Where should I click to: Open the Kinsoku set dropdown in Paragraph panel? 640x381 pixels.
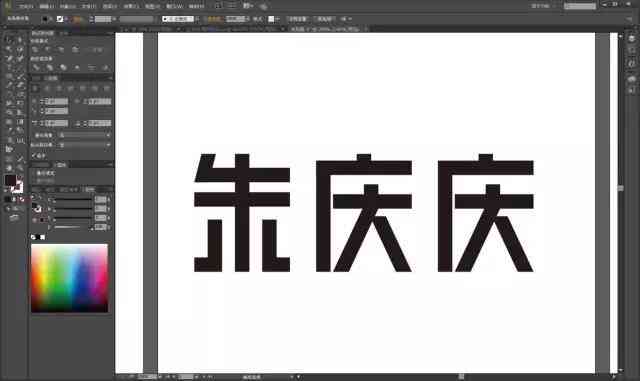pos(84,135)
